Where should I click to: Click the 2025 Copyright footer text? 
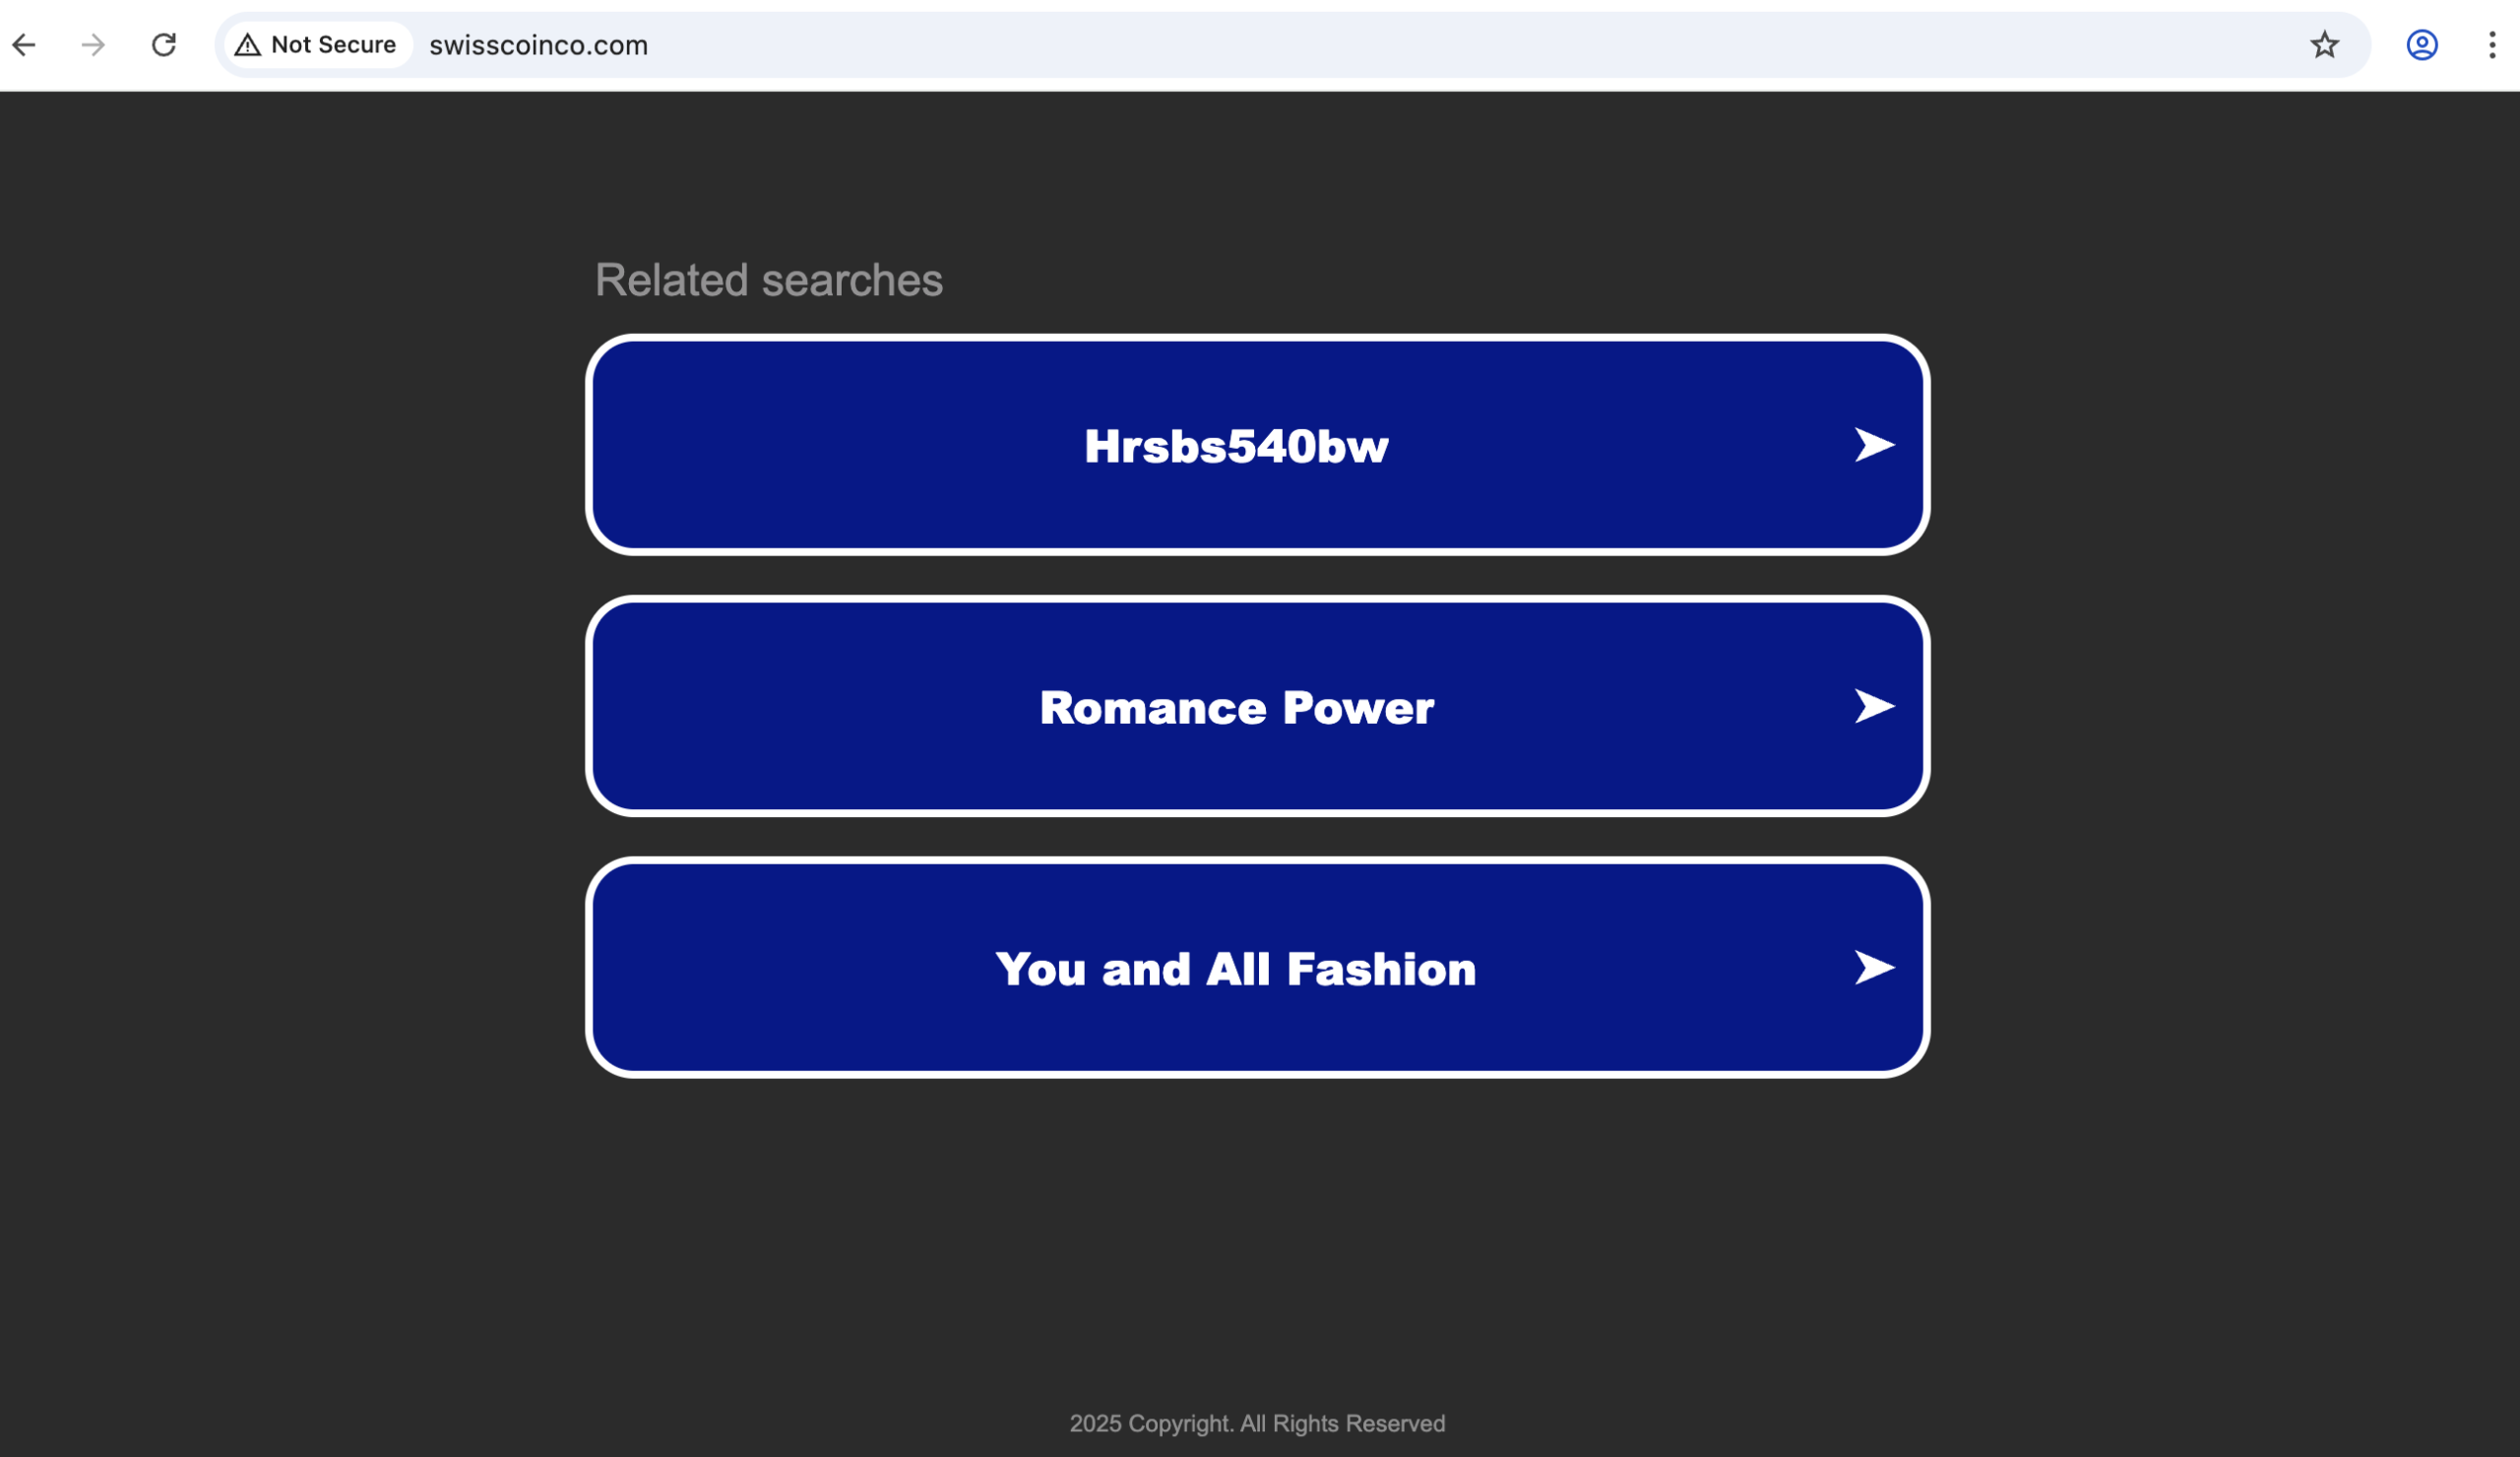(x=1257, y=1423)
